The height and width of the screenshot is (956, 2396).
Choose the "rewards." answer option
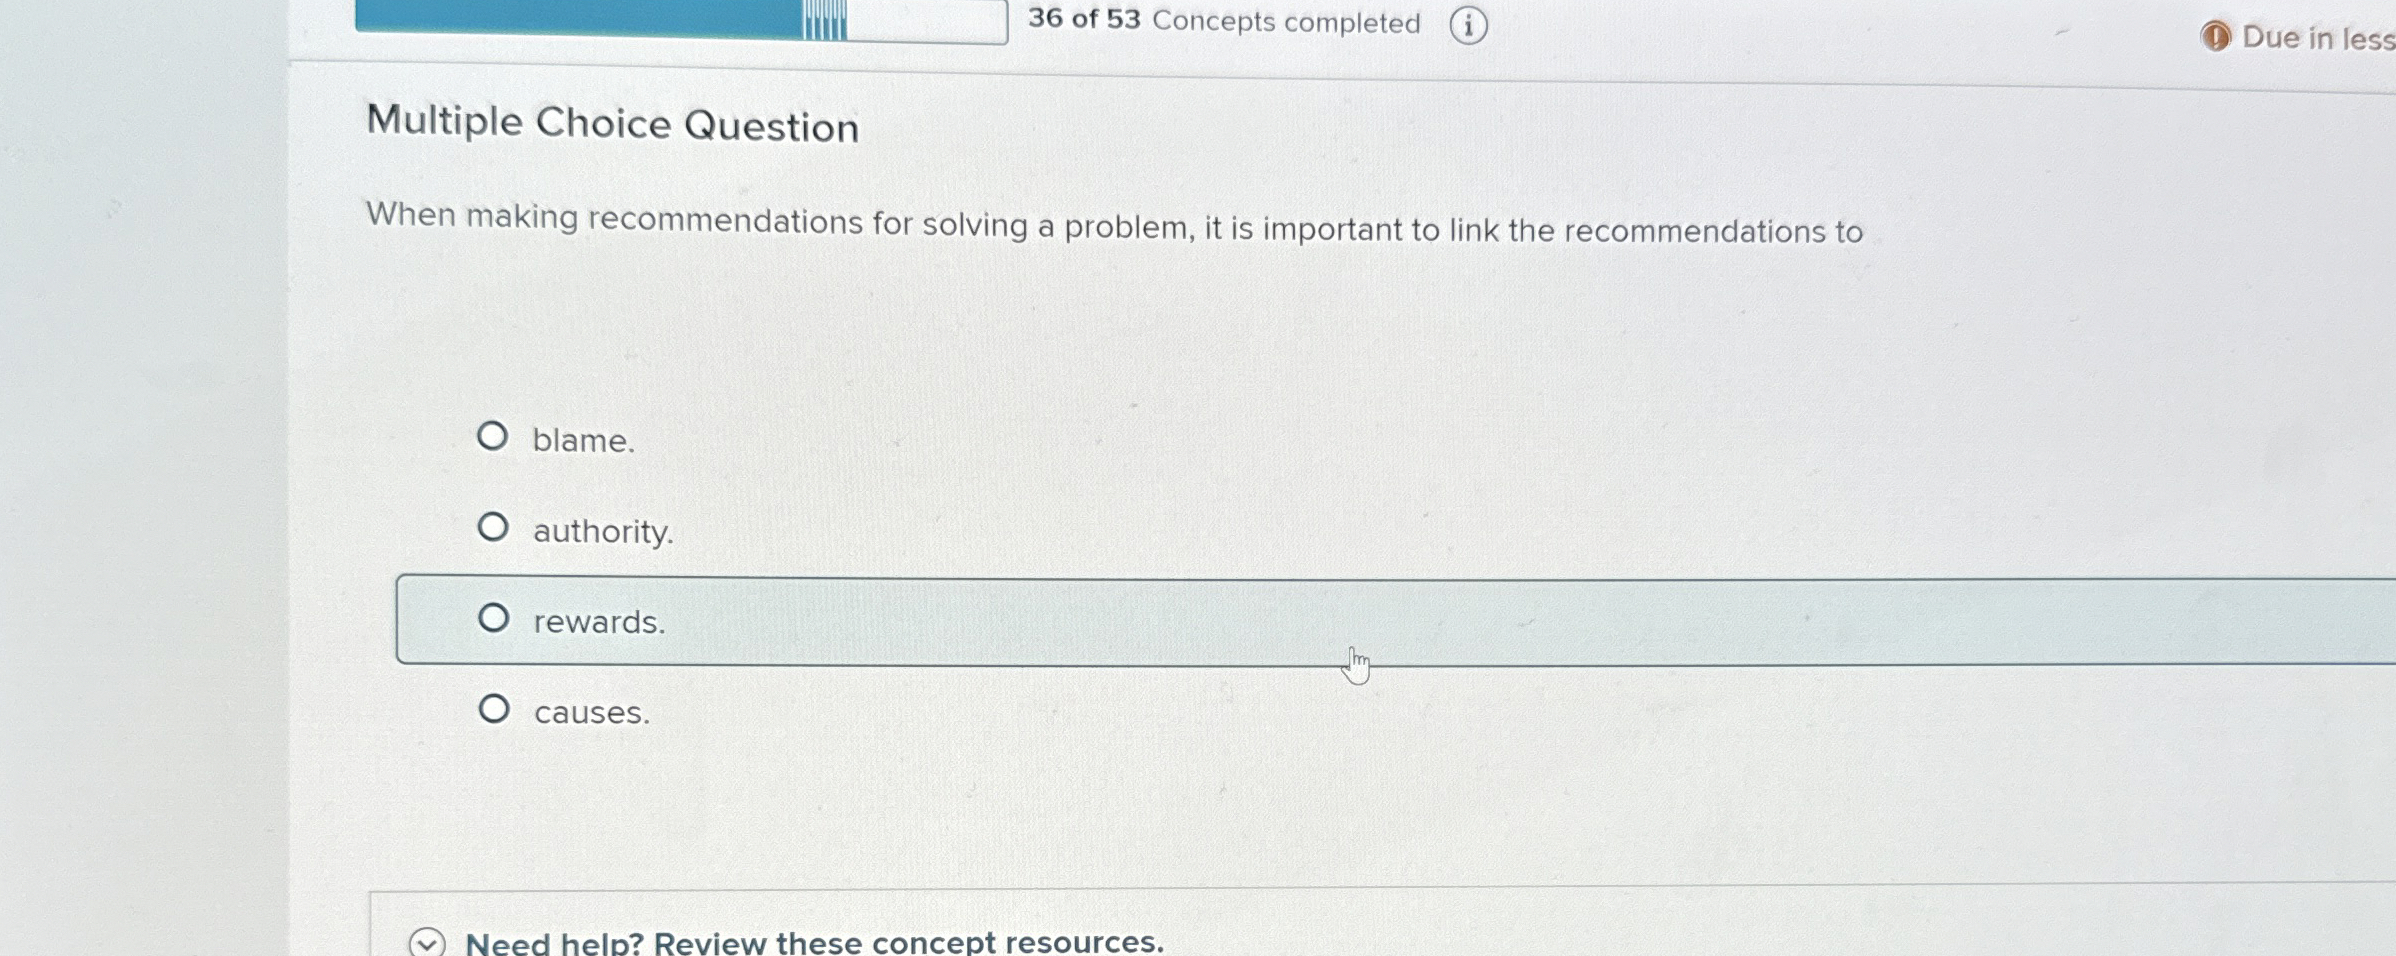494,618
